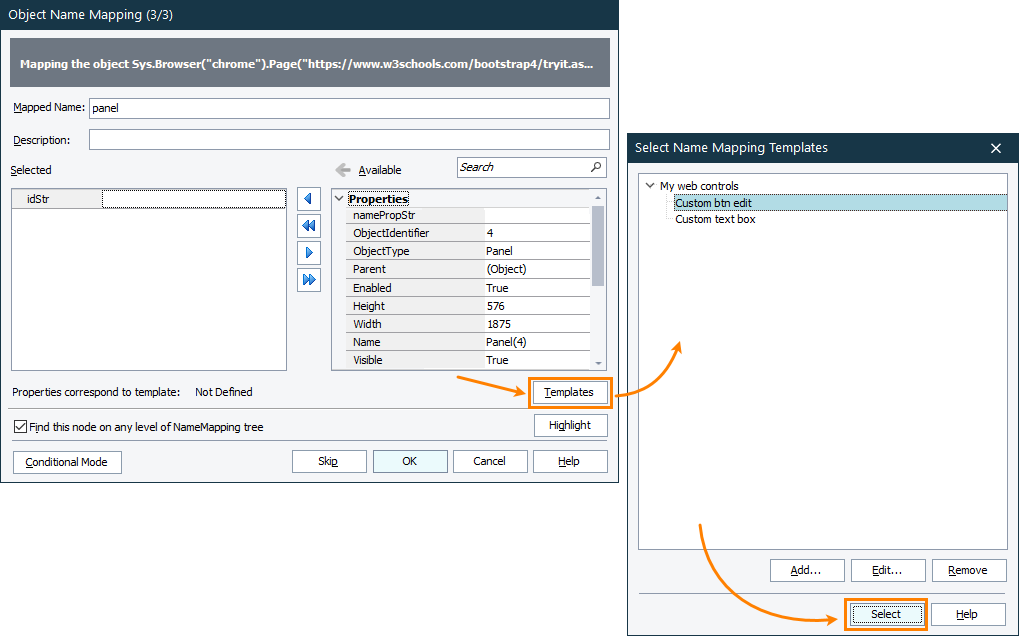Click Select in the templates dialog
The width and height of the screenshot is (1020, 636).
(886, 614)
